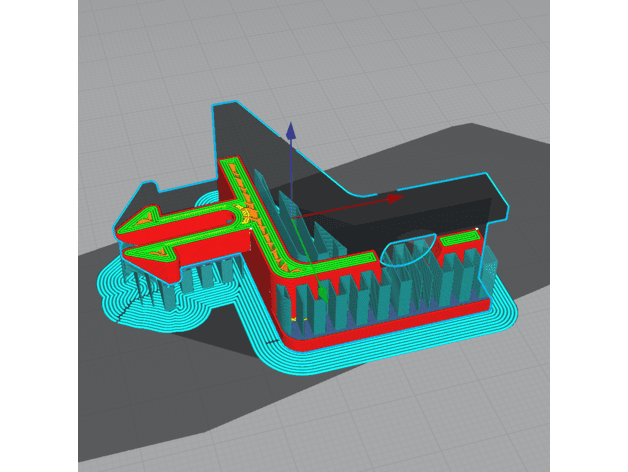Click the half-circle cutout support region

coord(407,250)
